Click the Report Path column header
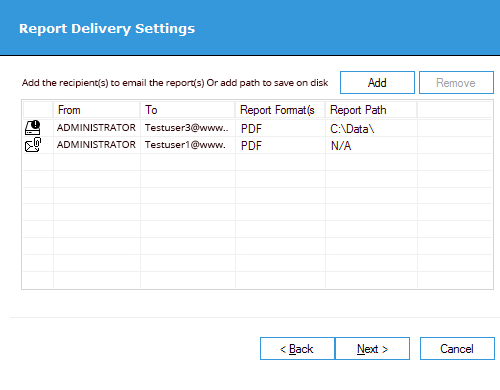The image size is (500, 390). pos(371,110)
